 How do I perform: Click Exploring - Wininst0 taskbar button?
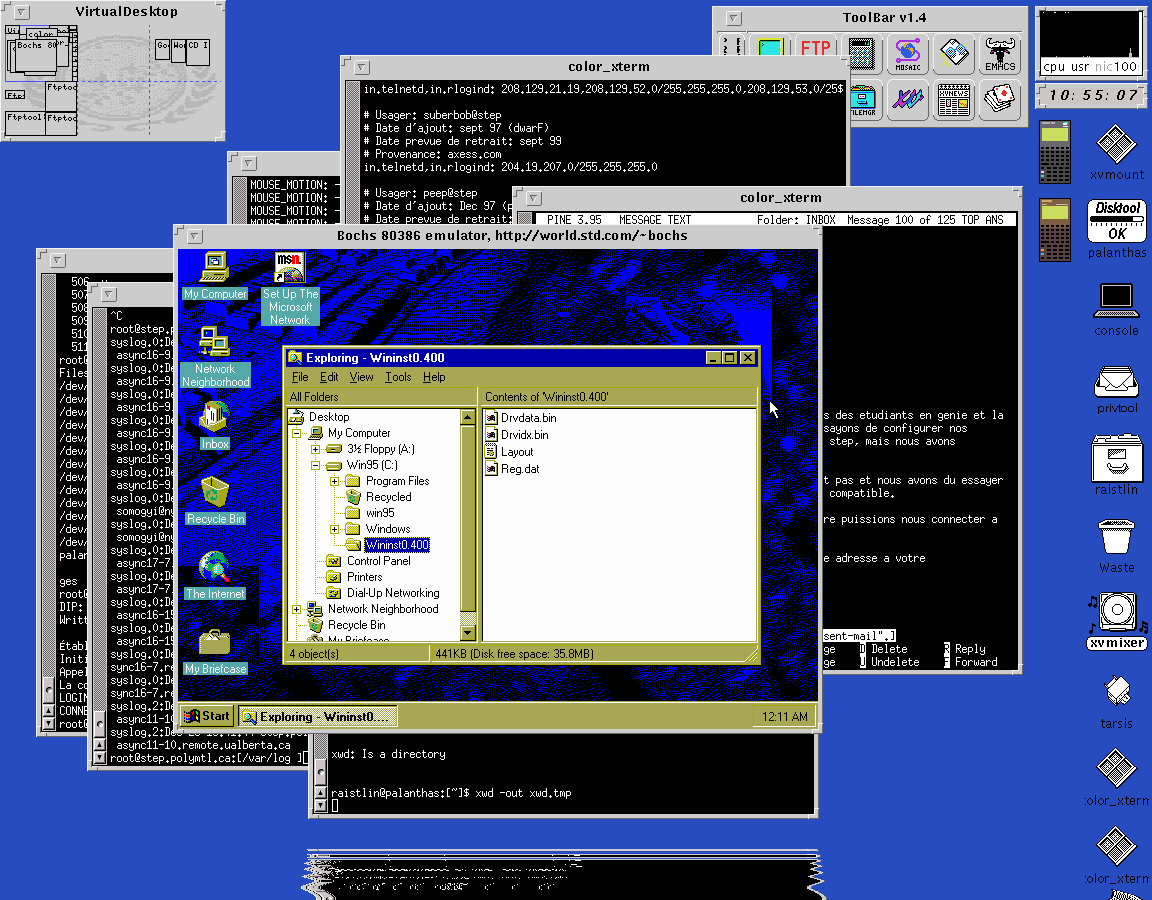(317, 716)
